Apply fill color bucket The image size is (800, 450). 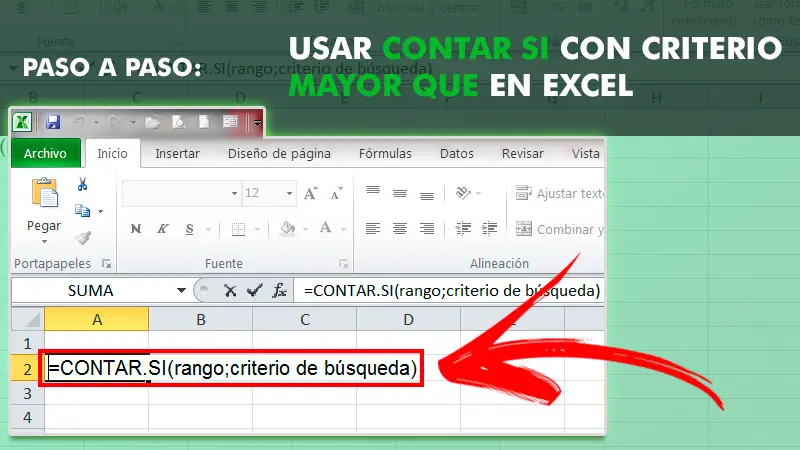coord(288,229)
